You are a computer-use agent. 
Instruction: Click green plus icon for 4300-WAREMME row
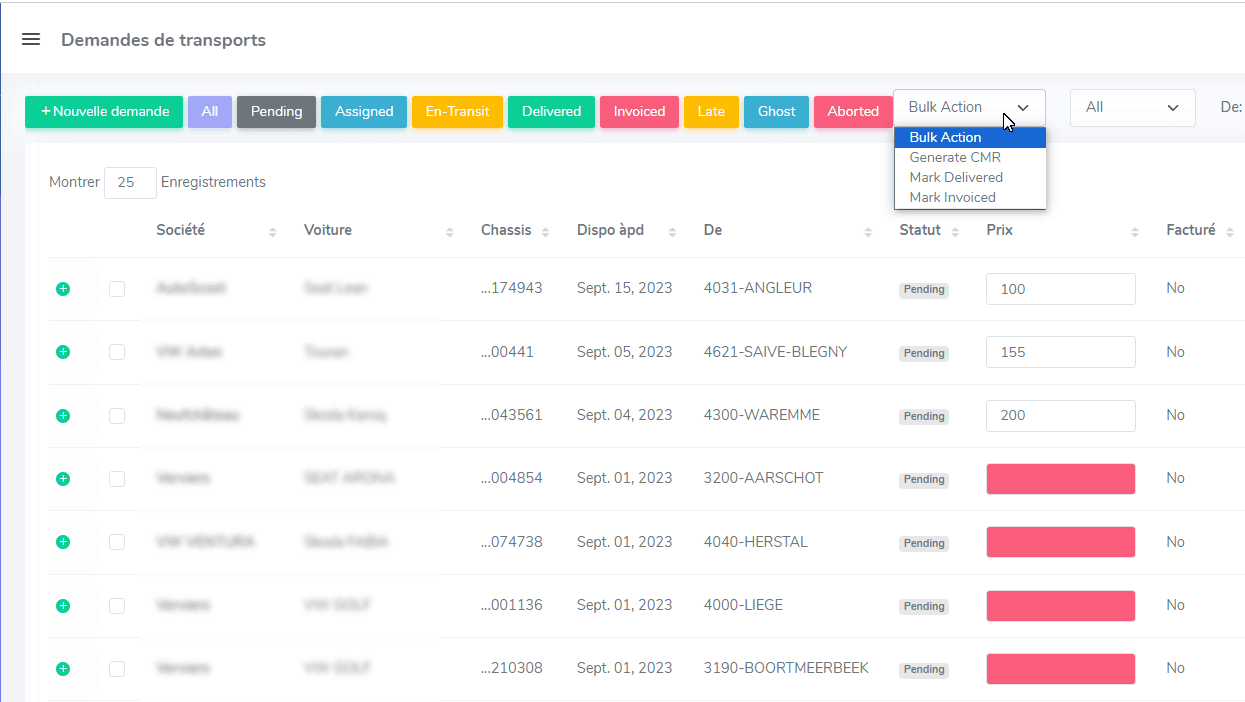tap(63, 415)
